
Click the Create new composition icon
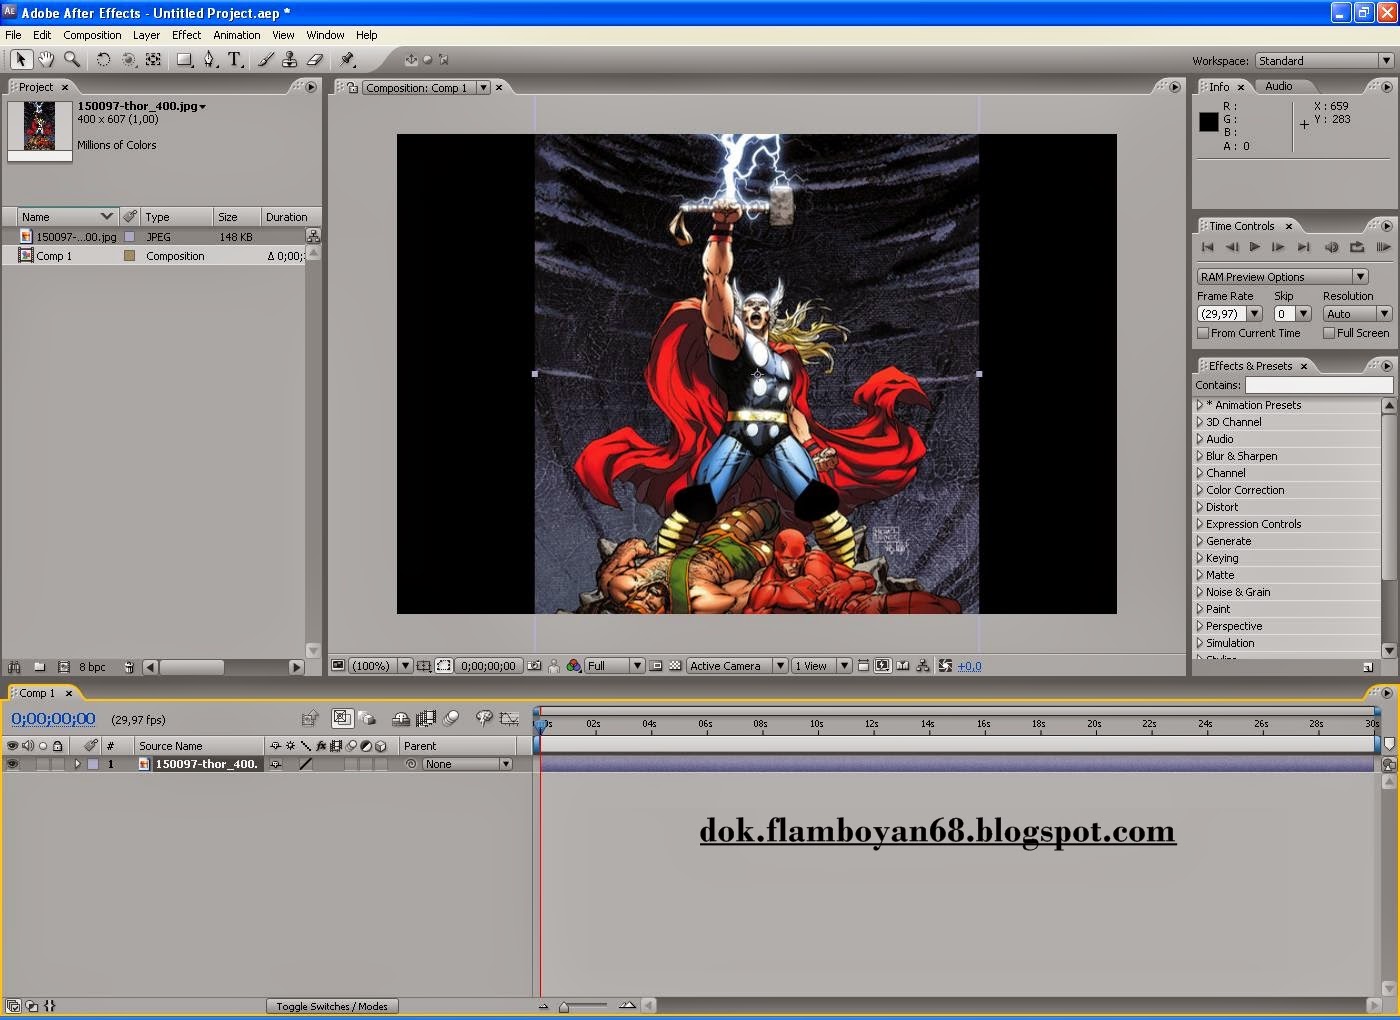pyautogui.click(x=63, y=667)
